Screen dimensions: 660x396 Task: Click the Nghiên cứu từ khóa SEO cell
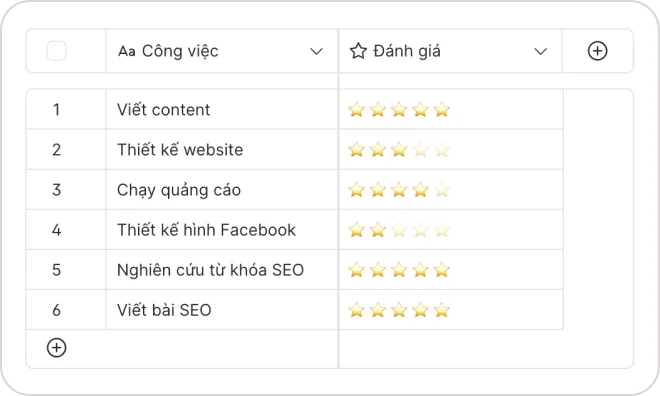point(222,270)
